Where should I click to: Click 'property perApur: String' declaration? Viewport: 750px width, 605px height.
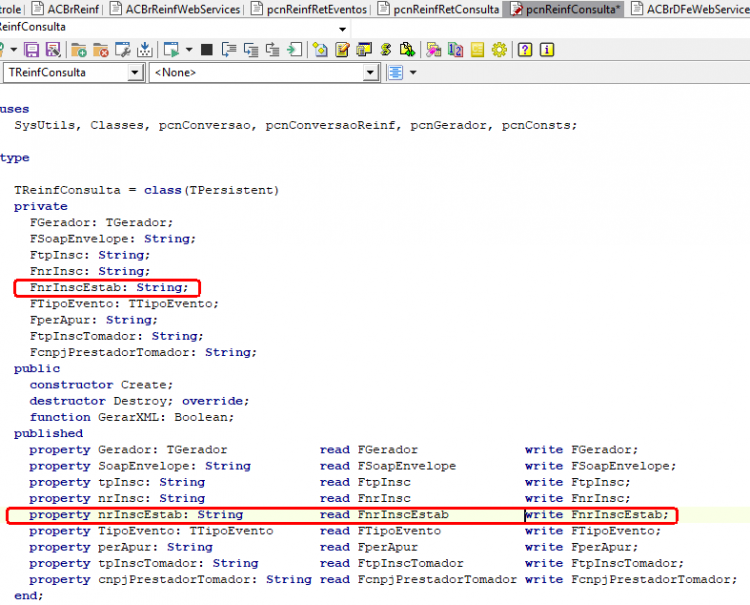click(121, 547)
